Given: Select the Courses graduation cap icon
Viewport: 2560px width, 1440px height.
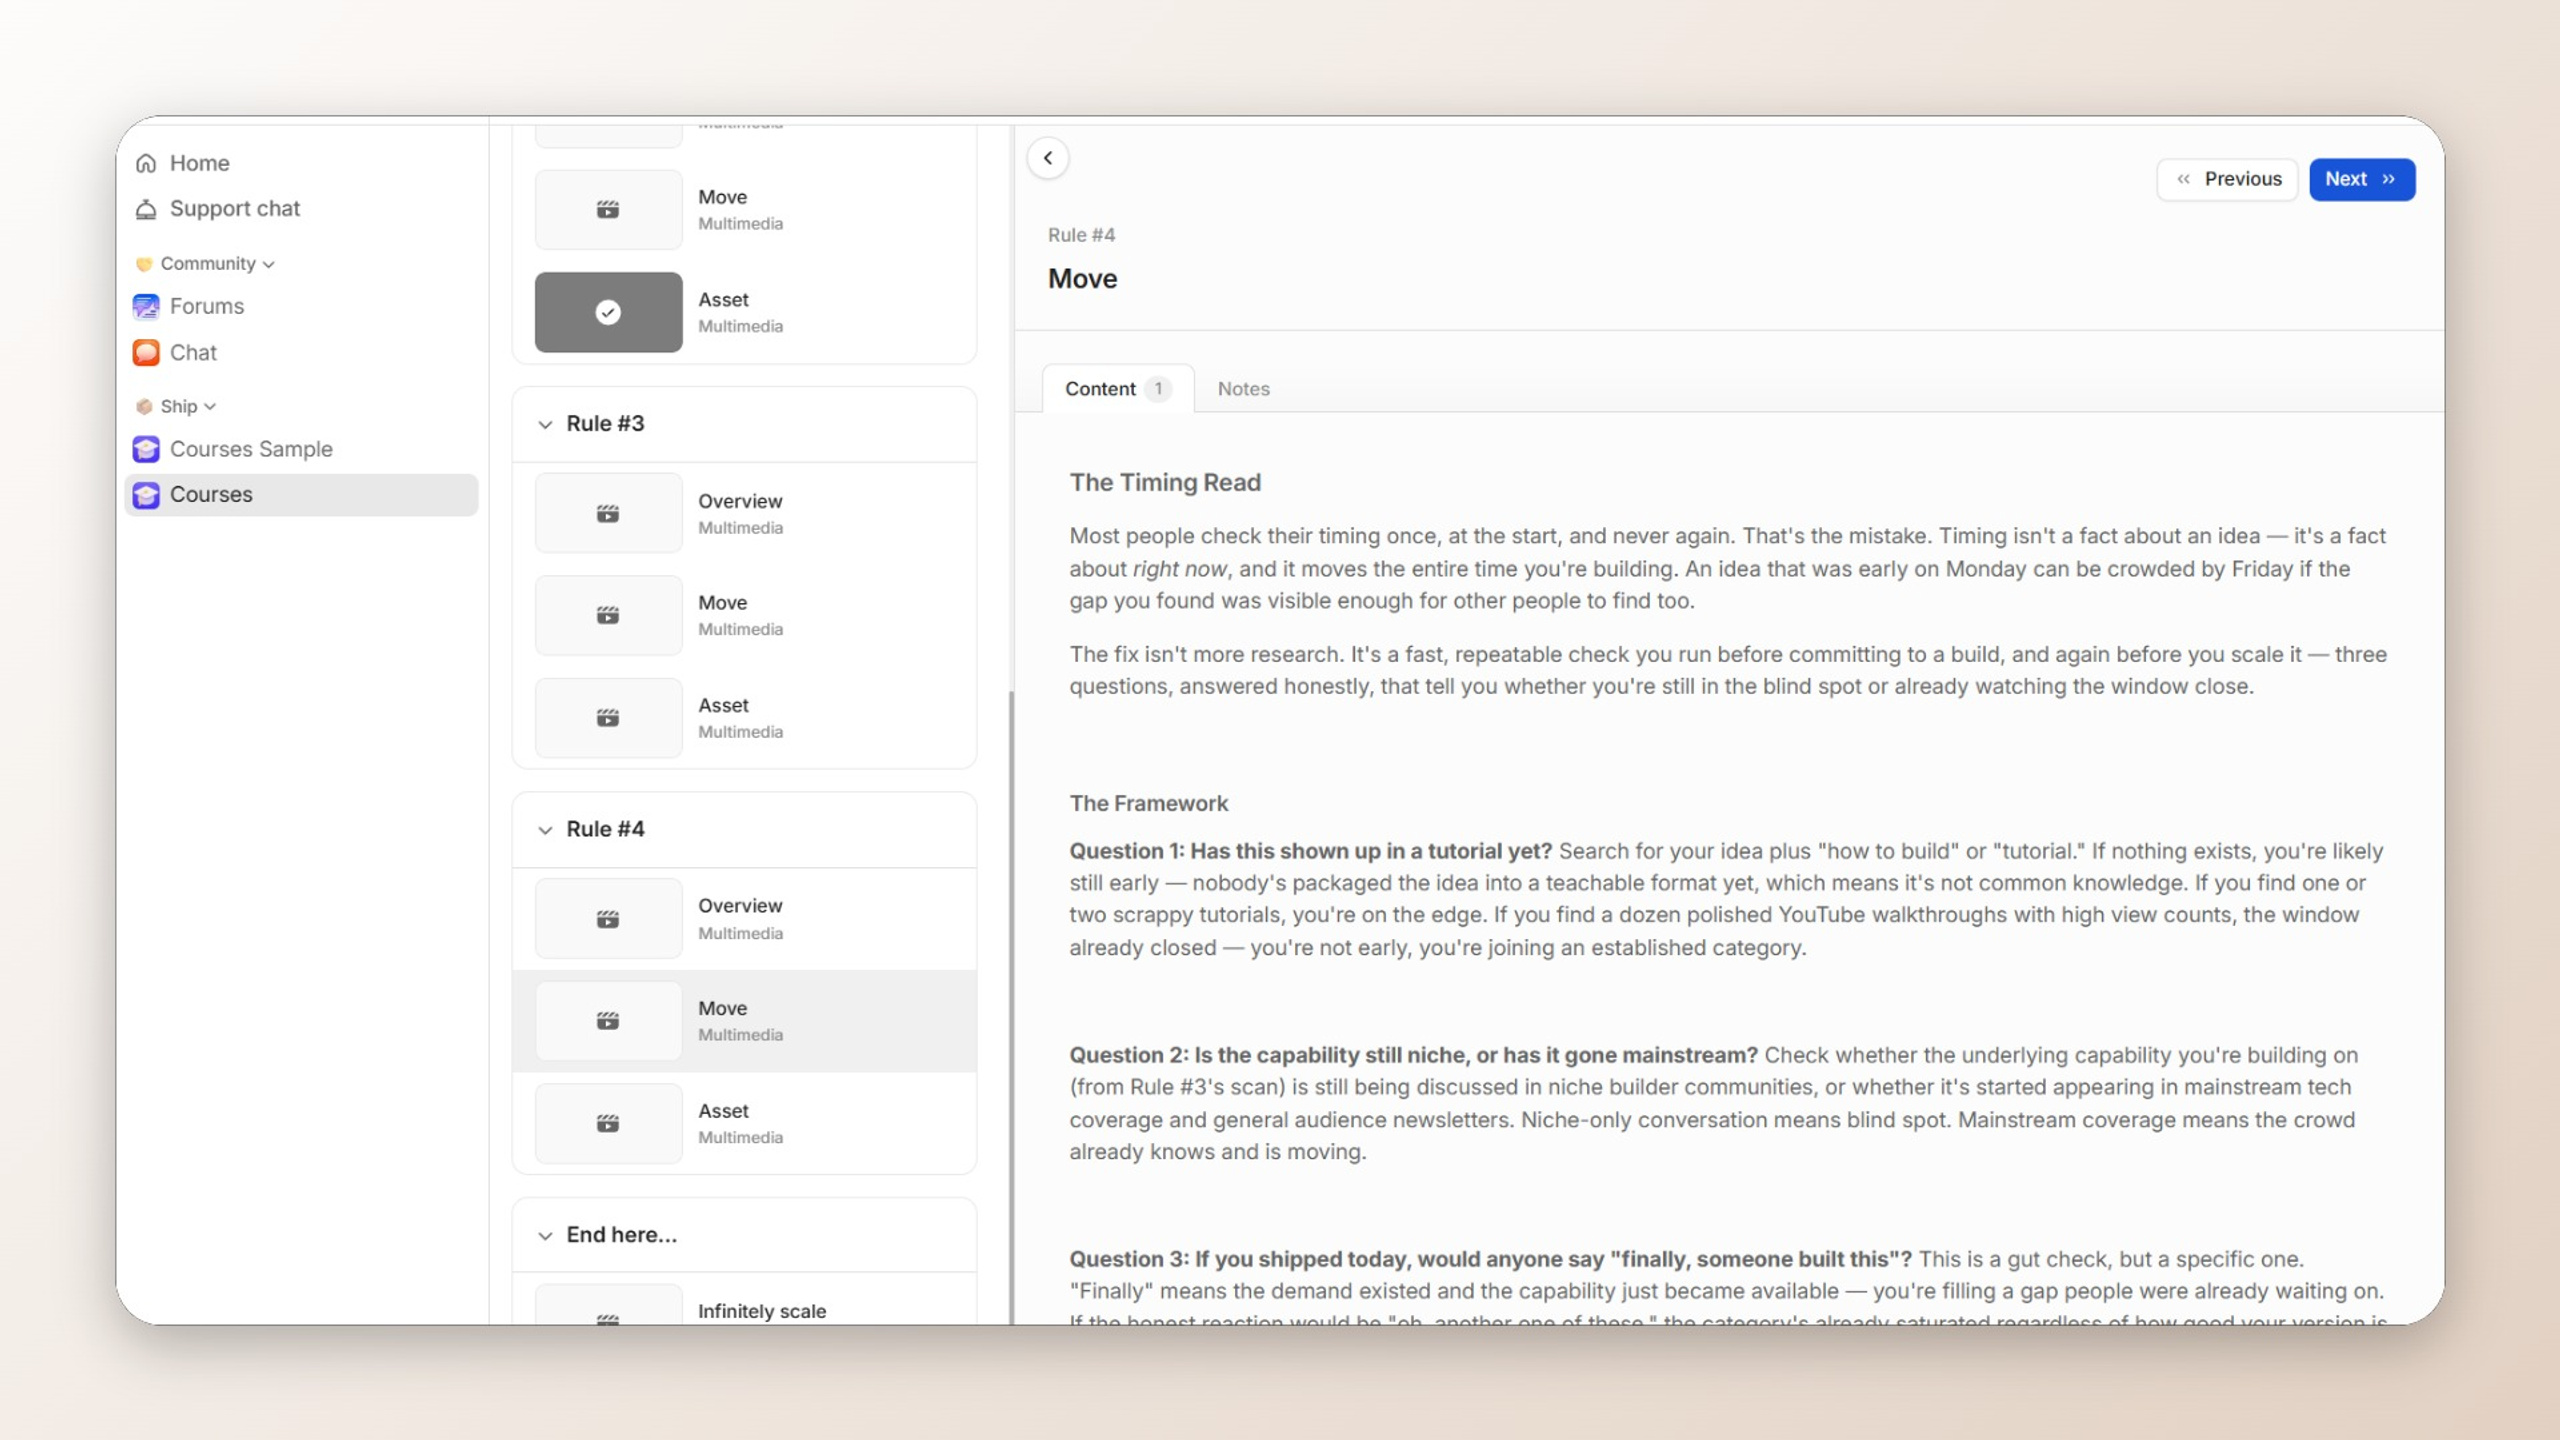Looking at the screenshot, I should (x=146, y=495).
